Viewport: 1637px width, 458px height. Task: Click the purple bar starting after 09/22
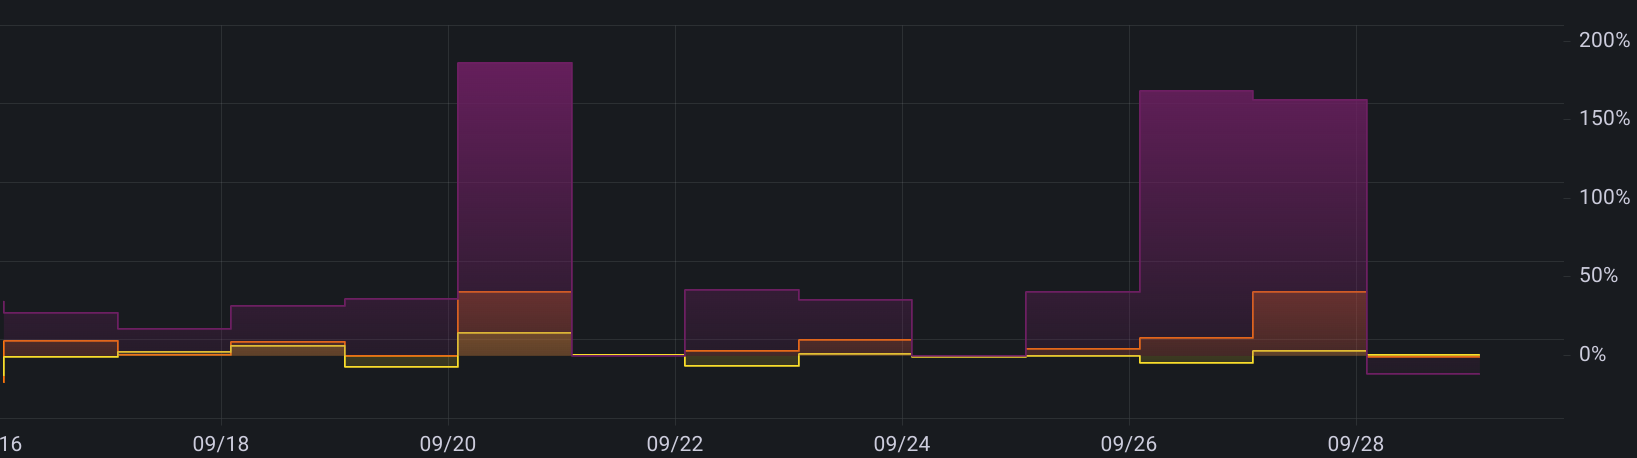tap(741, 320)
